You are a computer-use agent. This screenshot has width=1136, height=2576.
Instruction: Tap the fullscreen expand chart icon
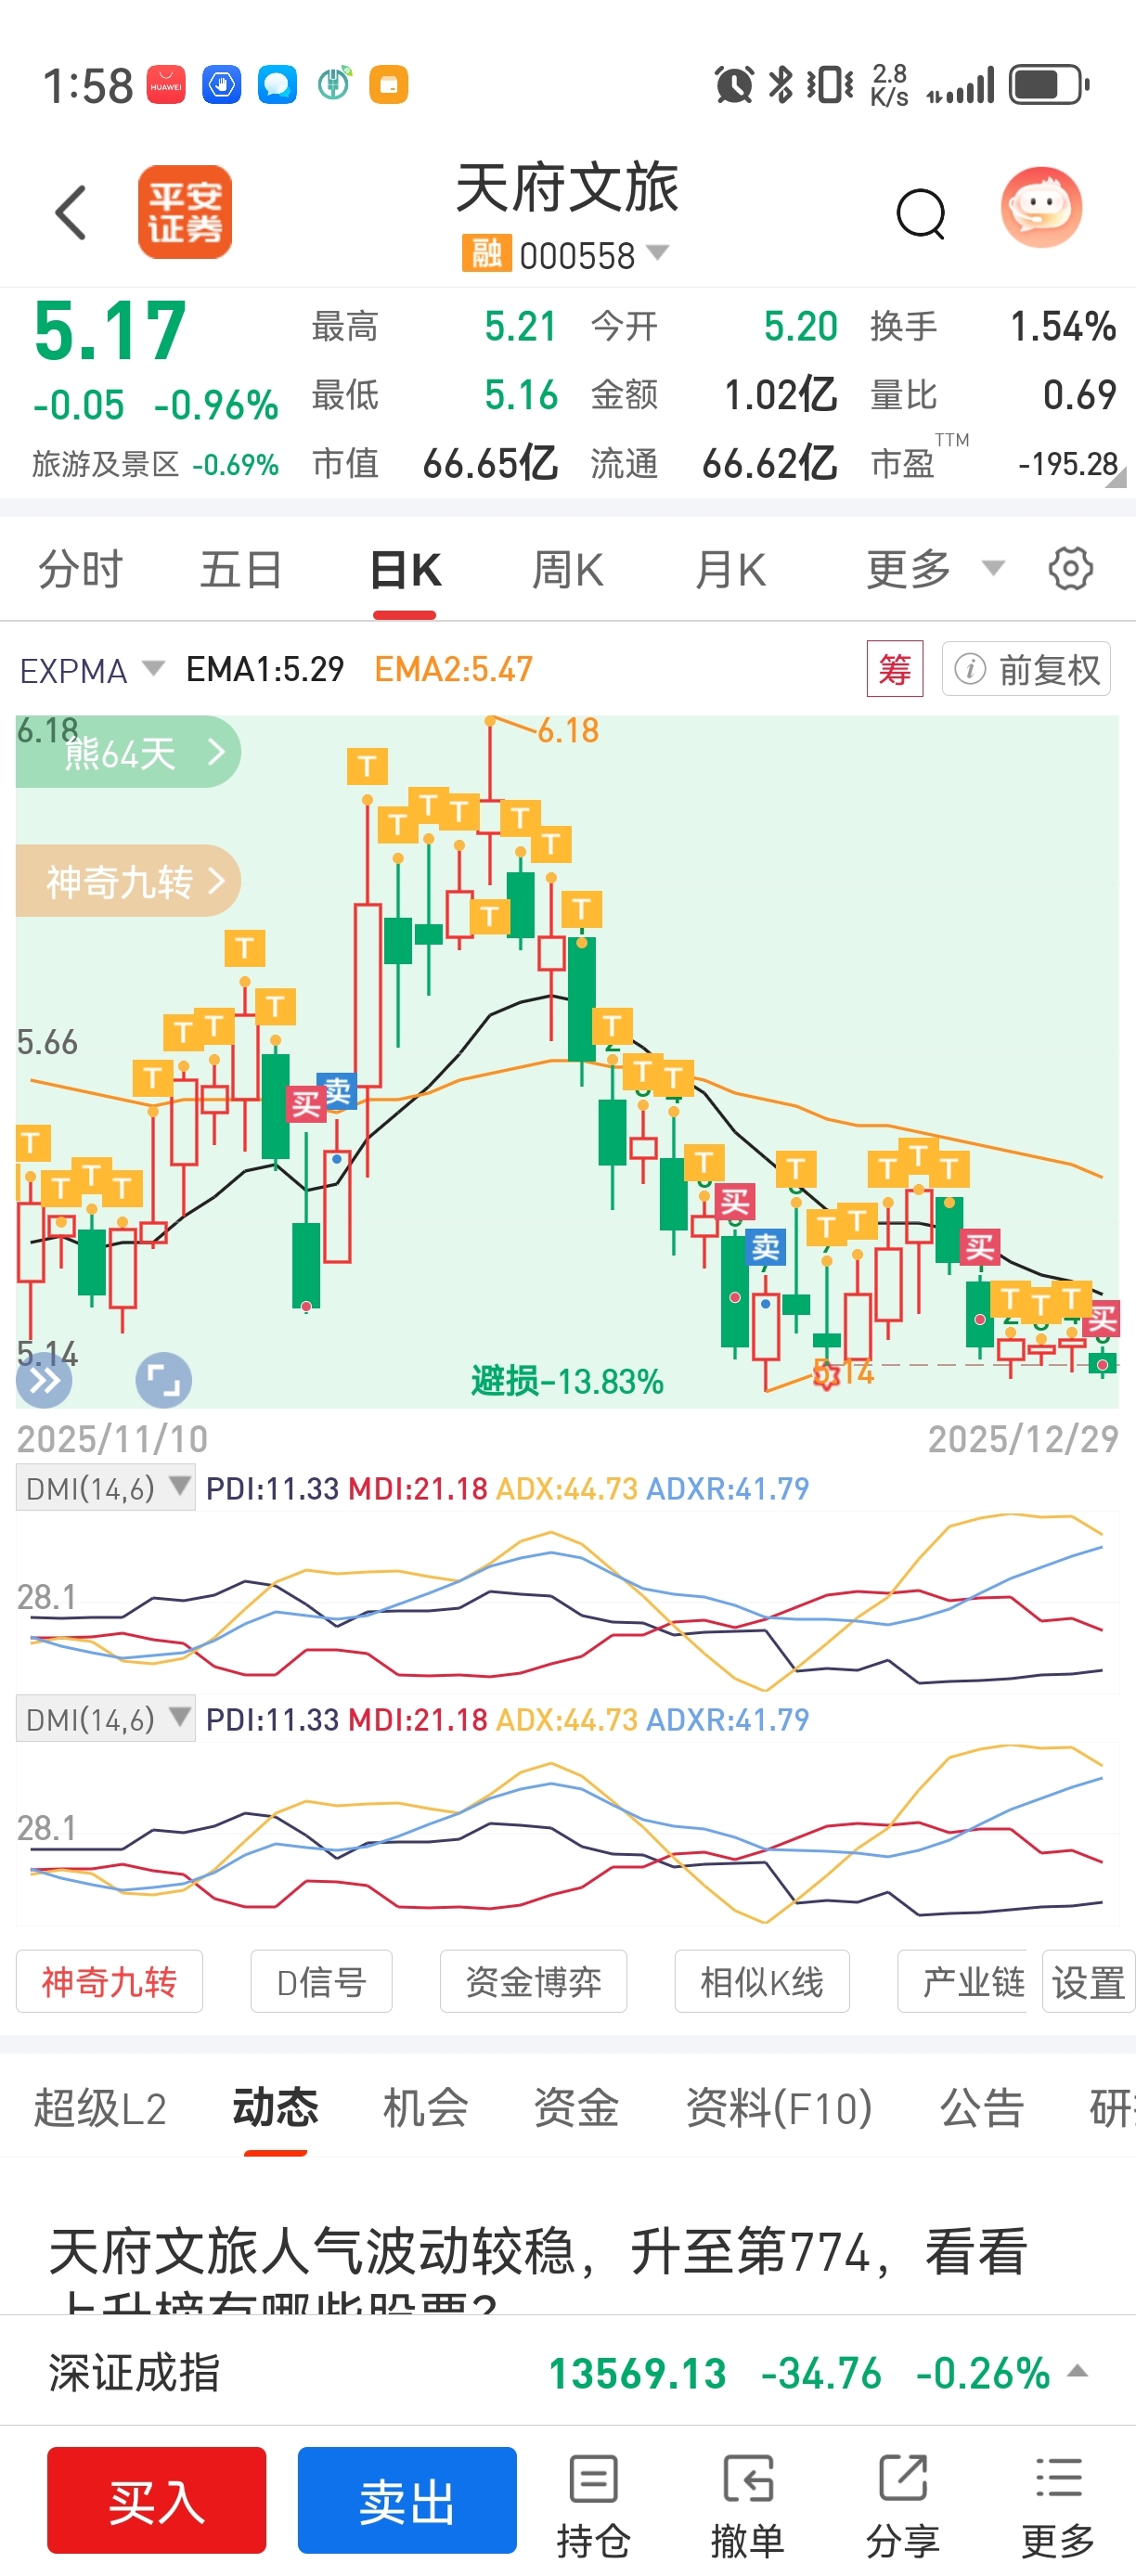point(163,1381)
